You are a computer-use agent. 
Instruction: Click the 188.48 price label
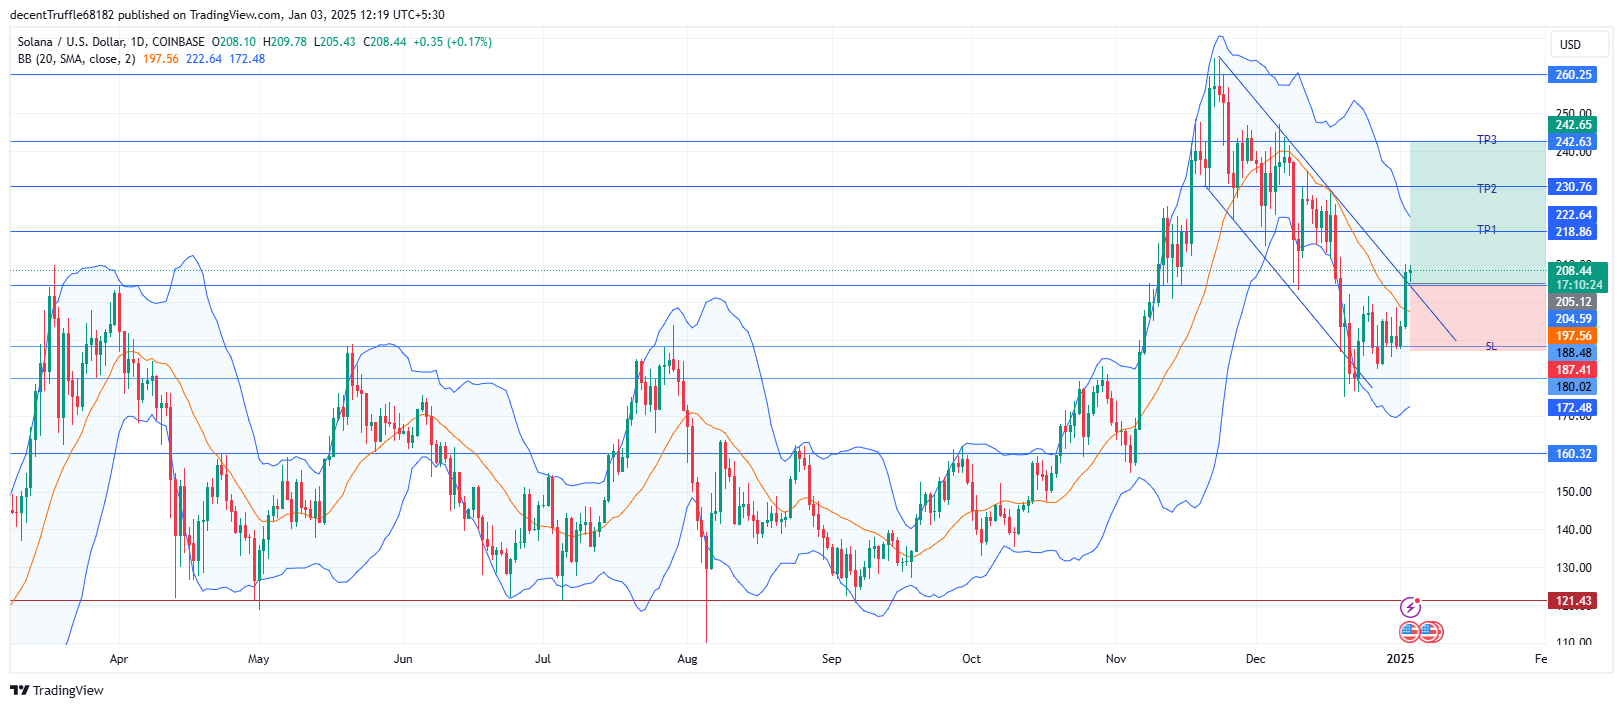point(1574,353)
